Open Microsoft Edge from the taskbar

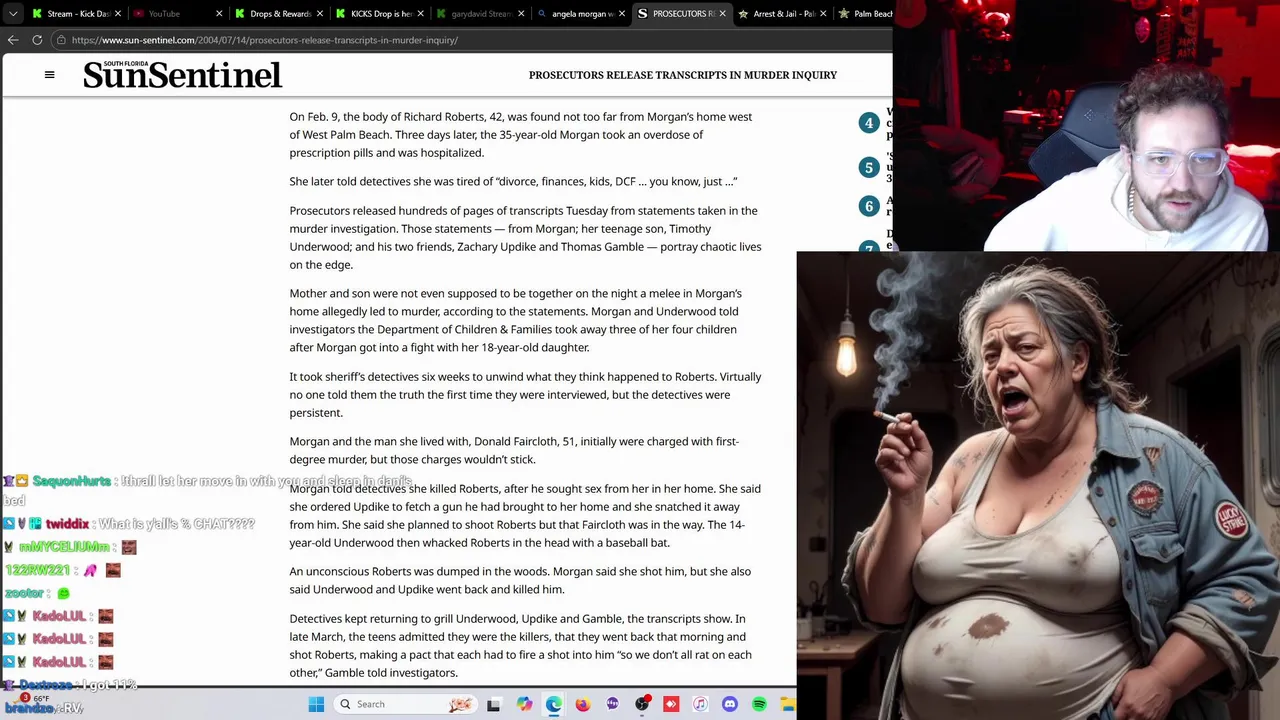553,704
